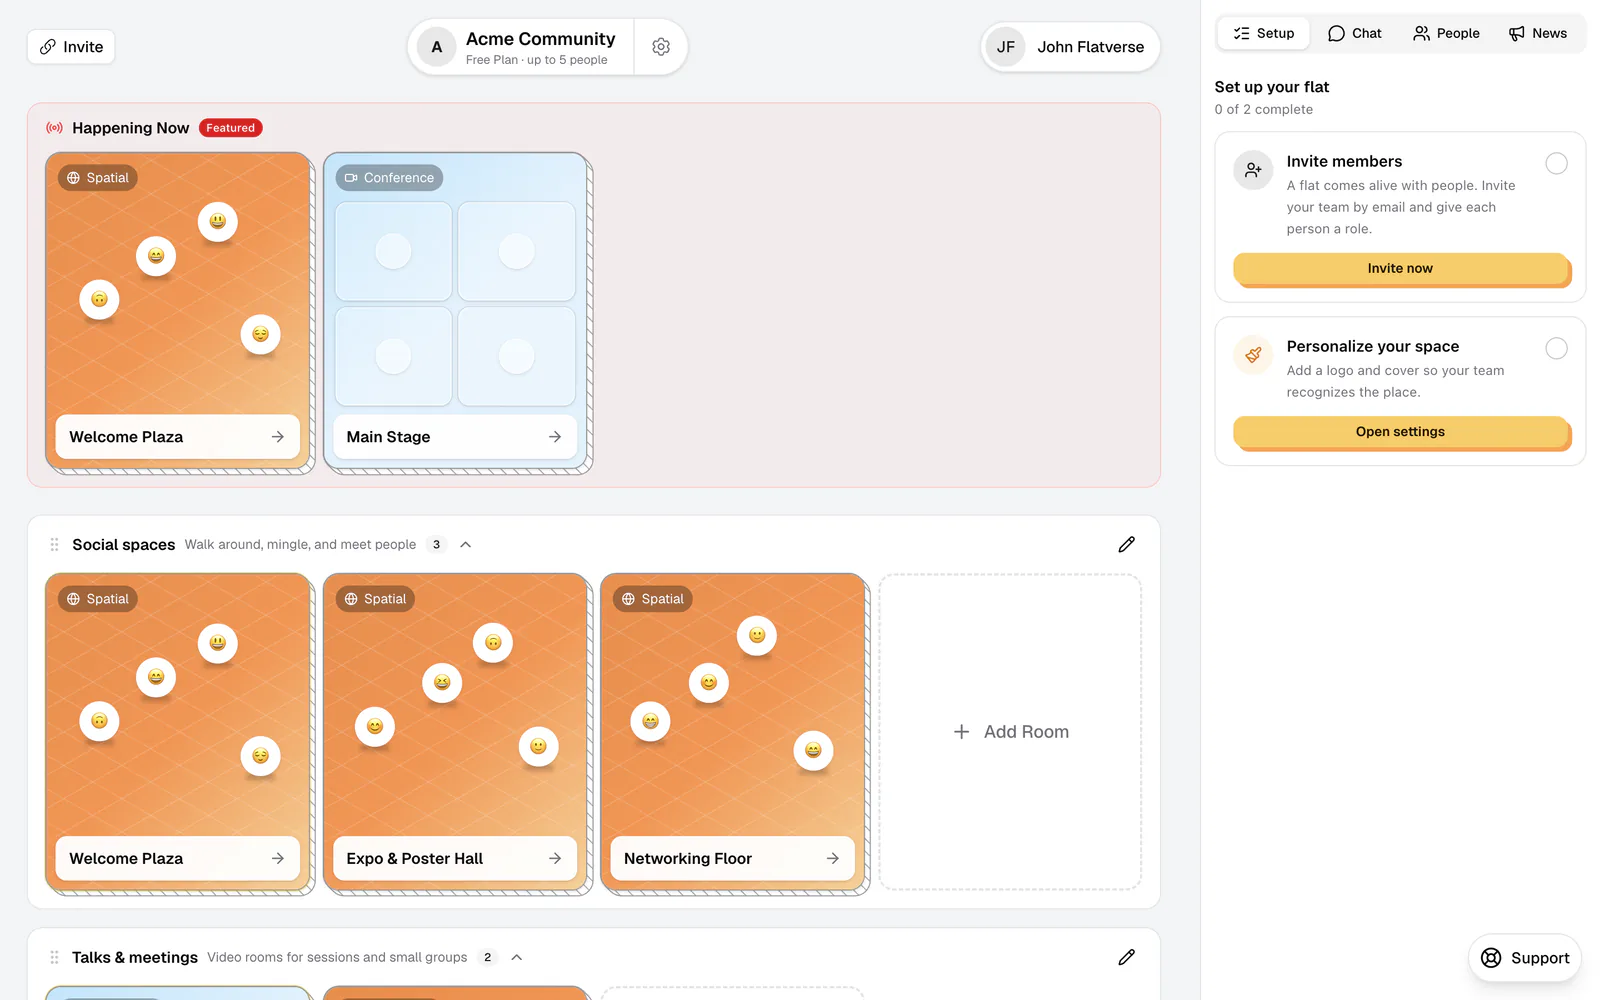The image size is (1600, 1000).
Task: Switch to the People tab
Action: tap(1446, 33)
